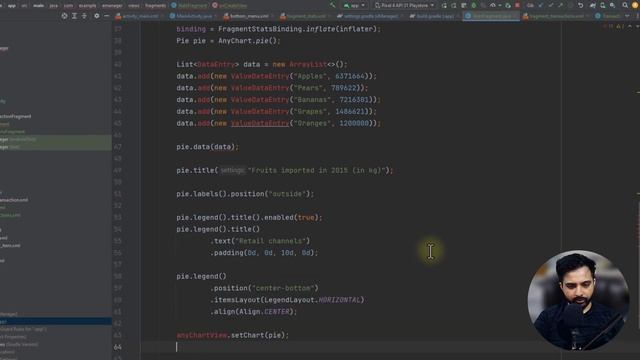Open the Project panel gear options

tap(97, 16)
